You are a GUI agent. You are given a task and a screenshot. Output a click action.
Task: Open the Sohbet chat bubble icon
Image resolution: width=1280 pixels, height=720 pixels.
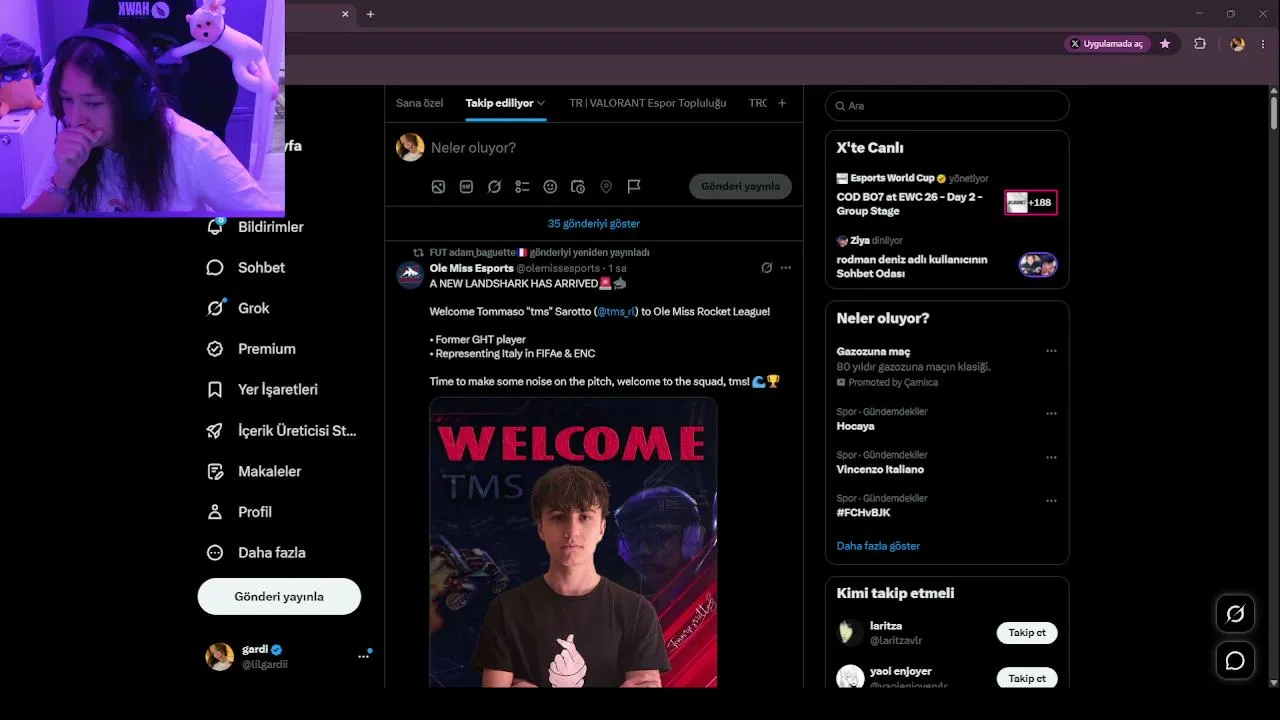pyautogui.click(x=215, y=268)
